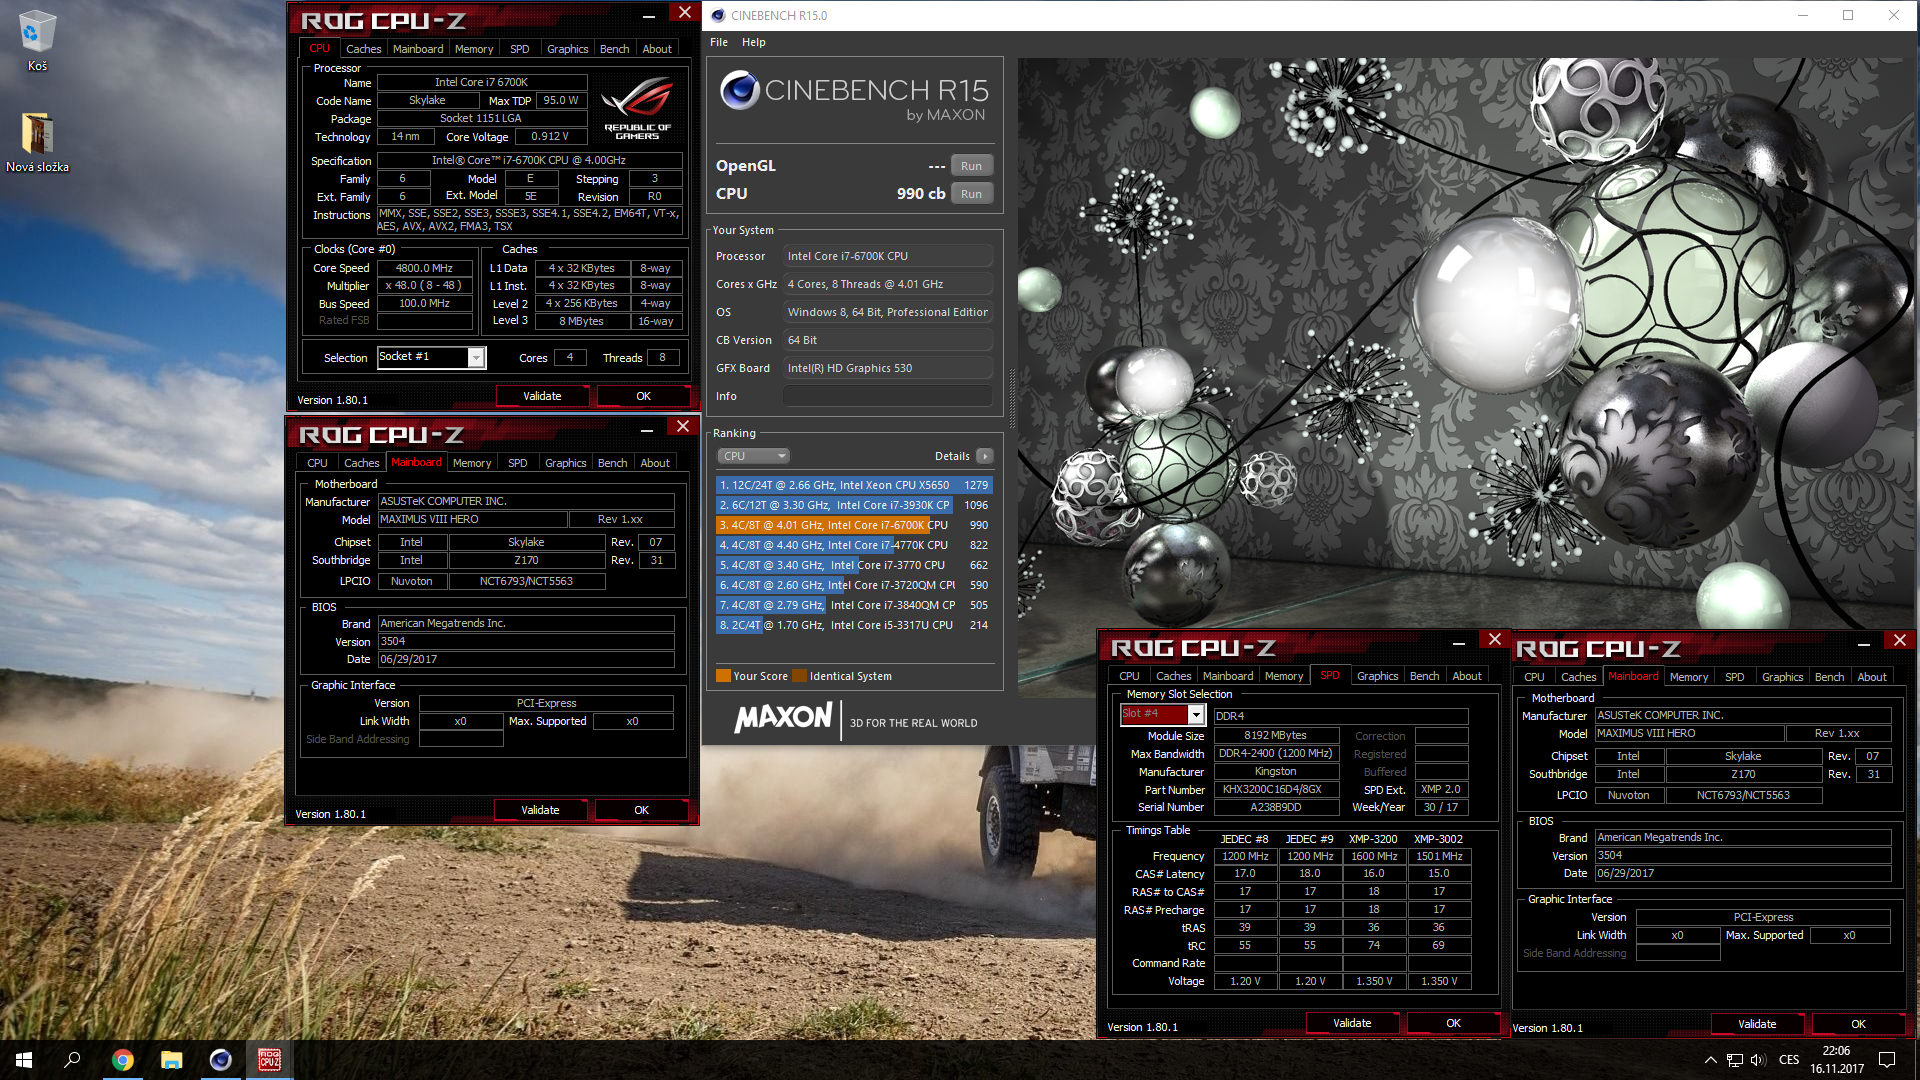Open CPU tab in CPU-Z SPD window
Viewport: 1920px width, 1080px height.
1129,677
